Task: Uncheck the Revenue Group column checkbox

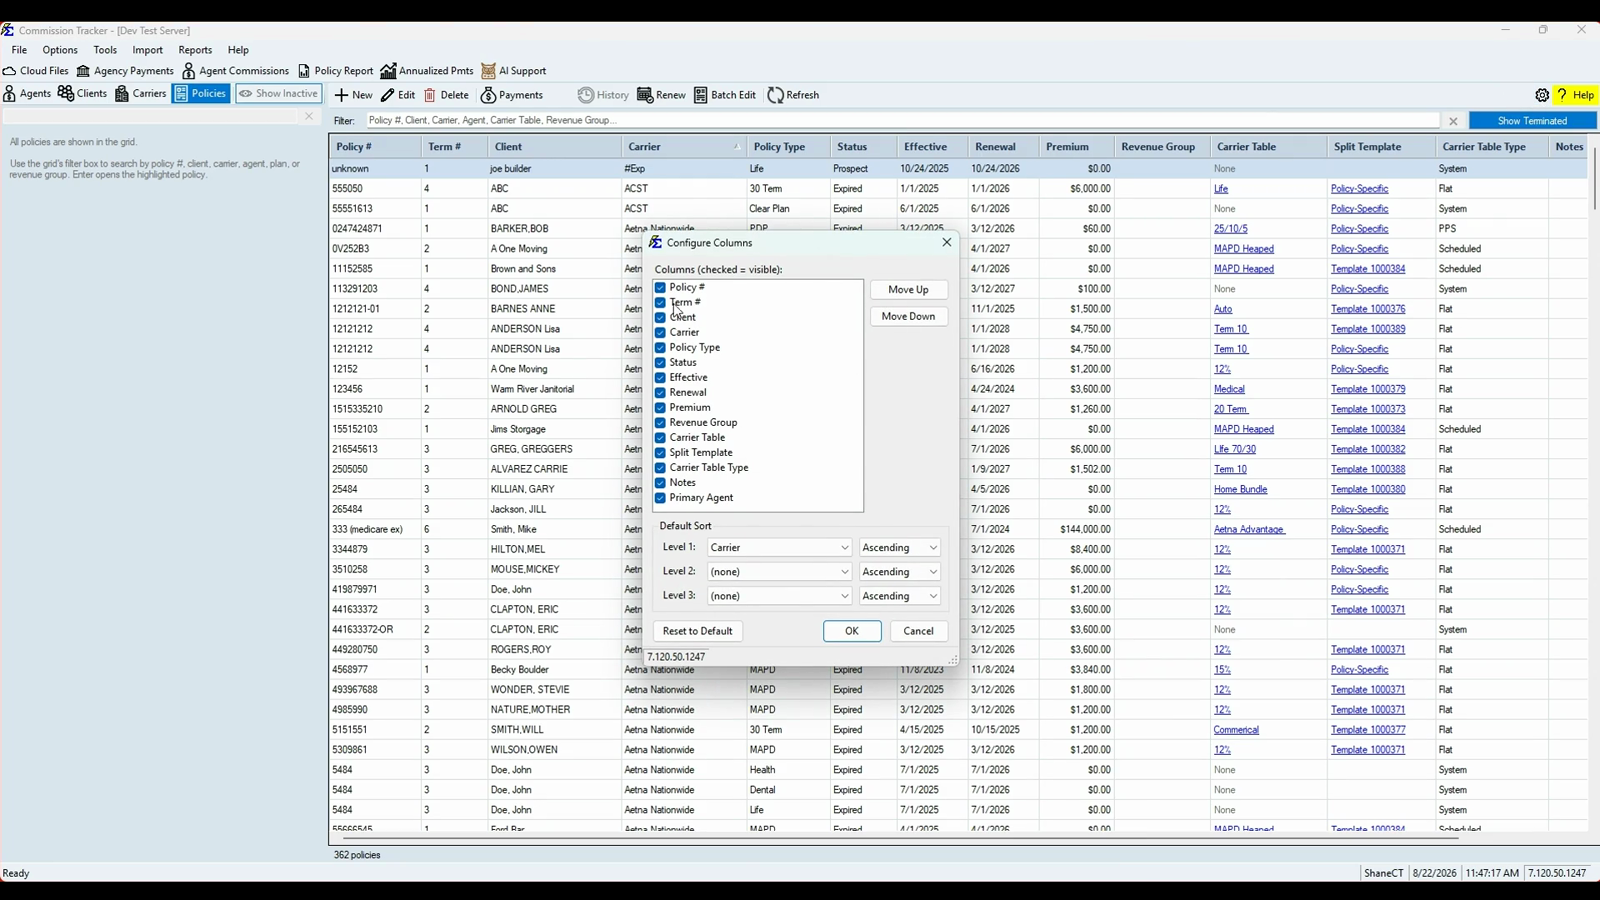Action: click(660, 422)
